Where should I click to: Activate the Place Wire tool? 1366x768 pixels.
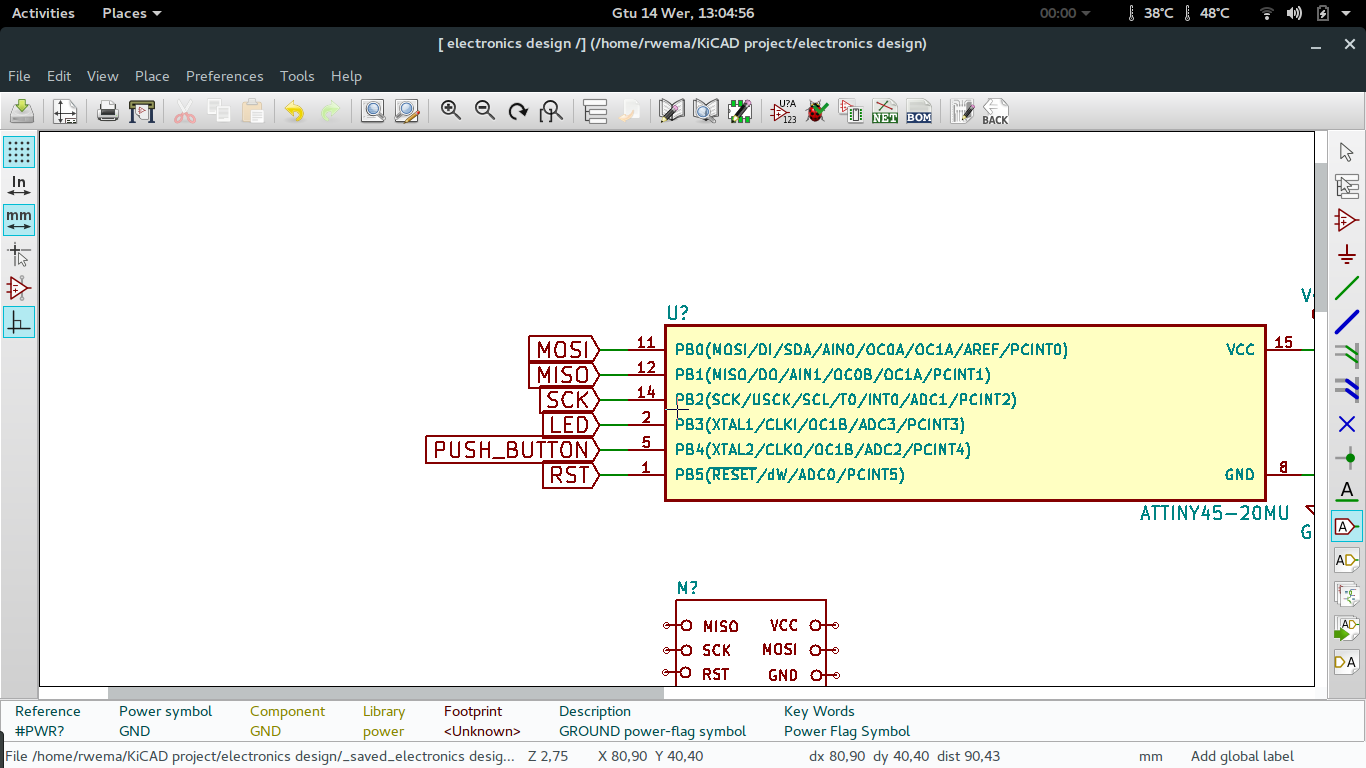[x=1347, y=289]
